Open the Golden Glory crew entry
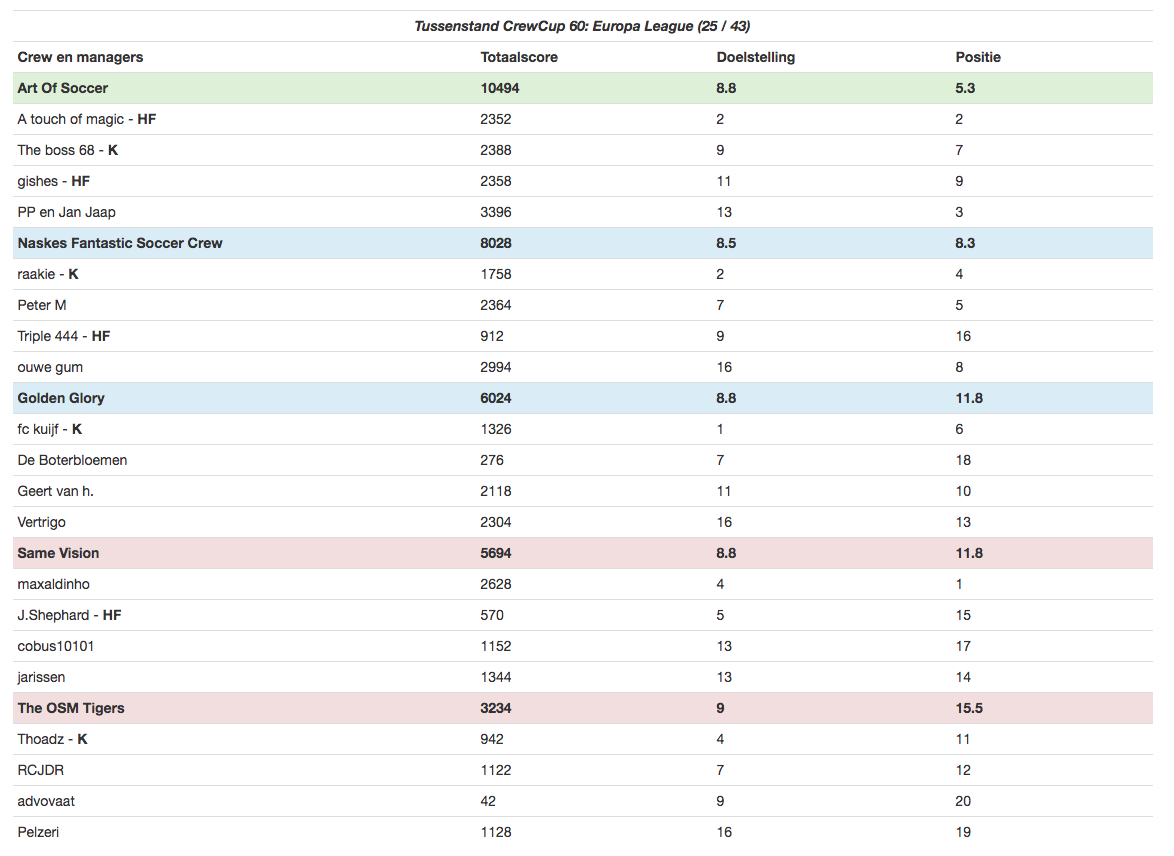Viewport: 1174px width, 856px height. [x=61, y=398]
